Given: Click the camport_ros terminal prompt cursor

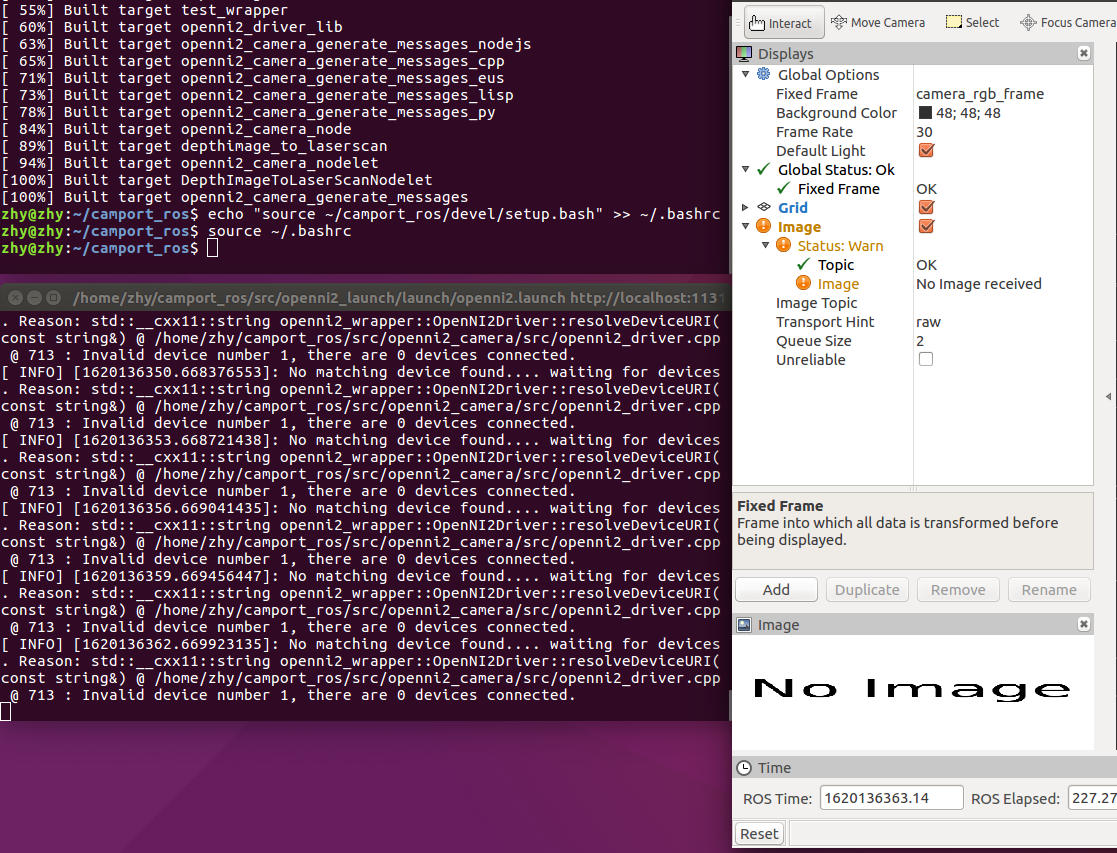Looking at the screenshot, I should coord(212,248).
